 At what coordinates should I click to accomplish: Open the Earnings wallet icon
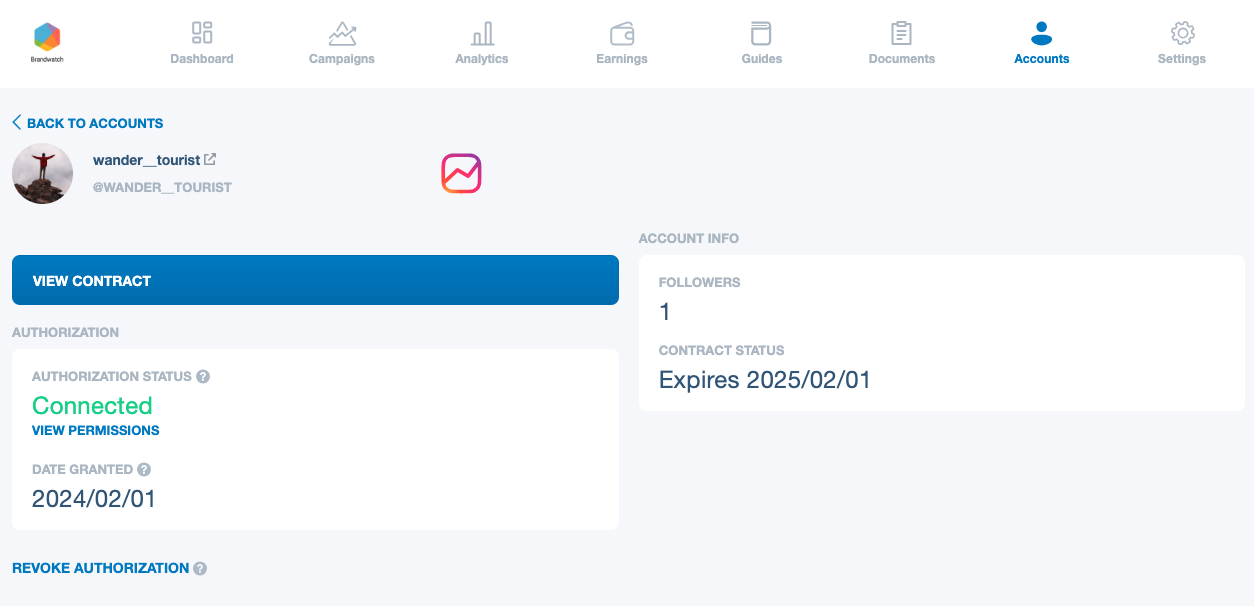pos(622,34)
